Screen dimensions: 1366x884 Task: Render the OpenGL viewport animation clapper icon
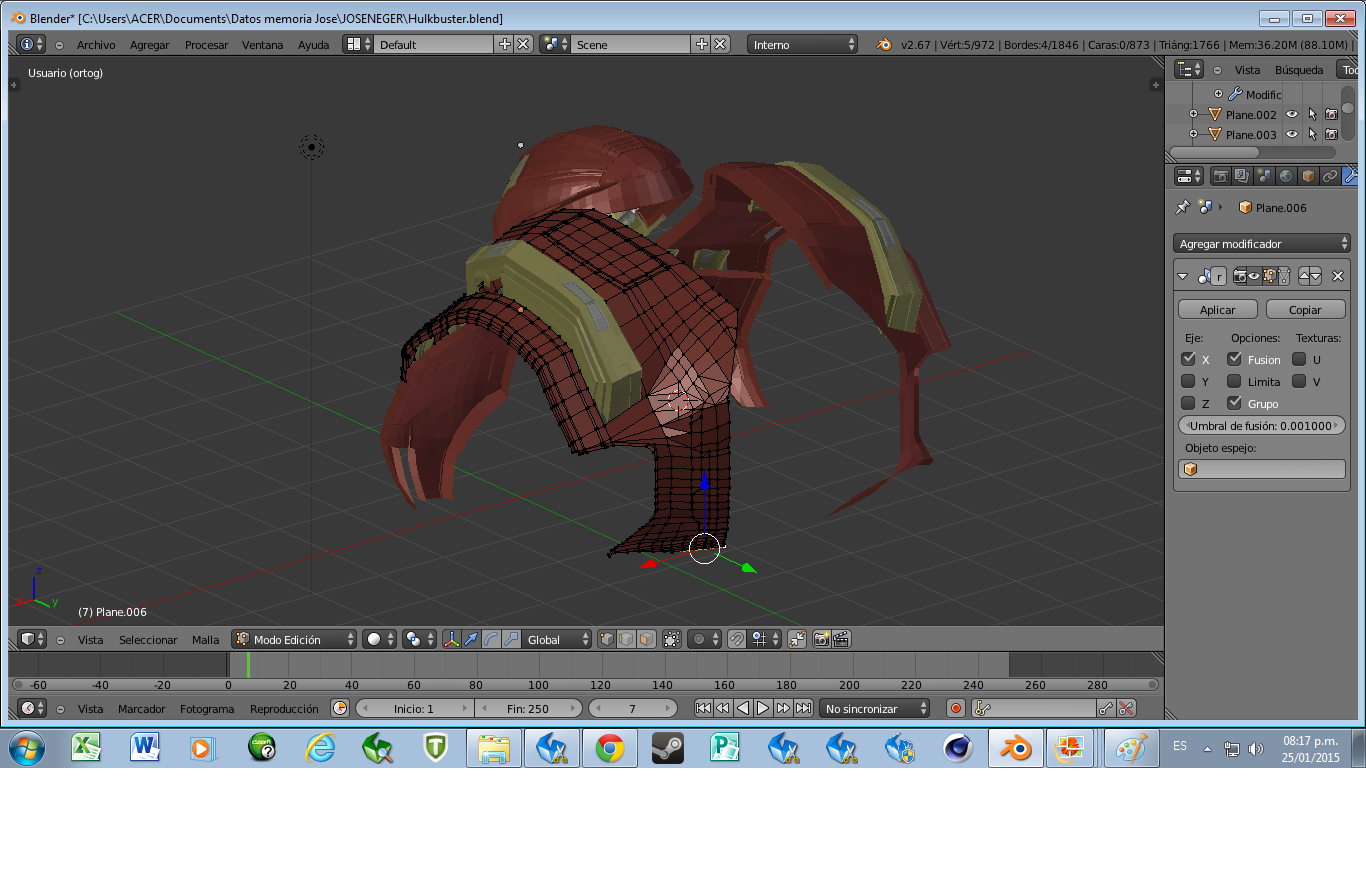841,639
